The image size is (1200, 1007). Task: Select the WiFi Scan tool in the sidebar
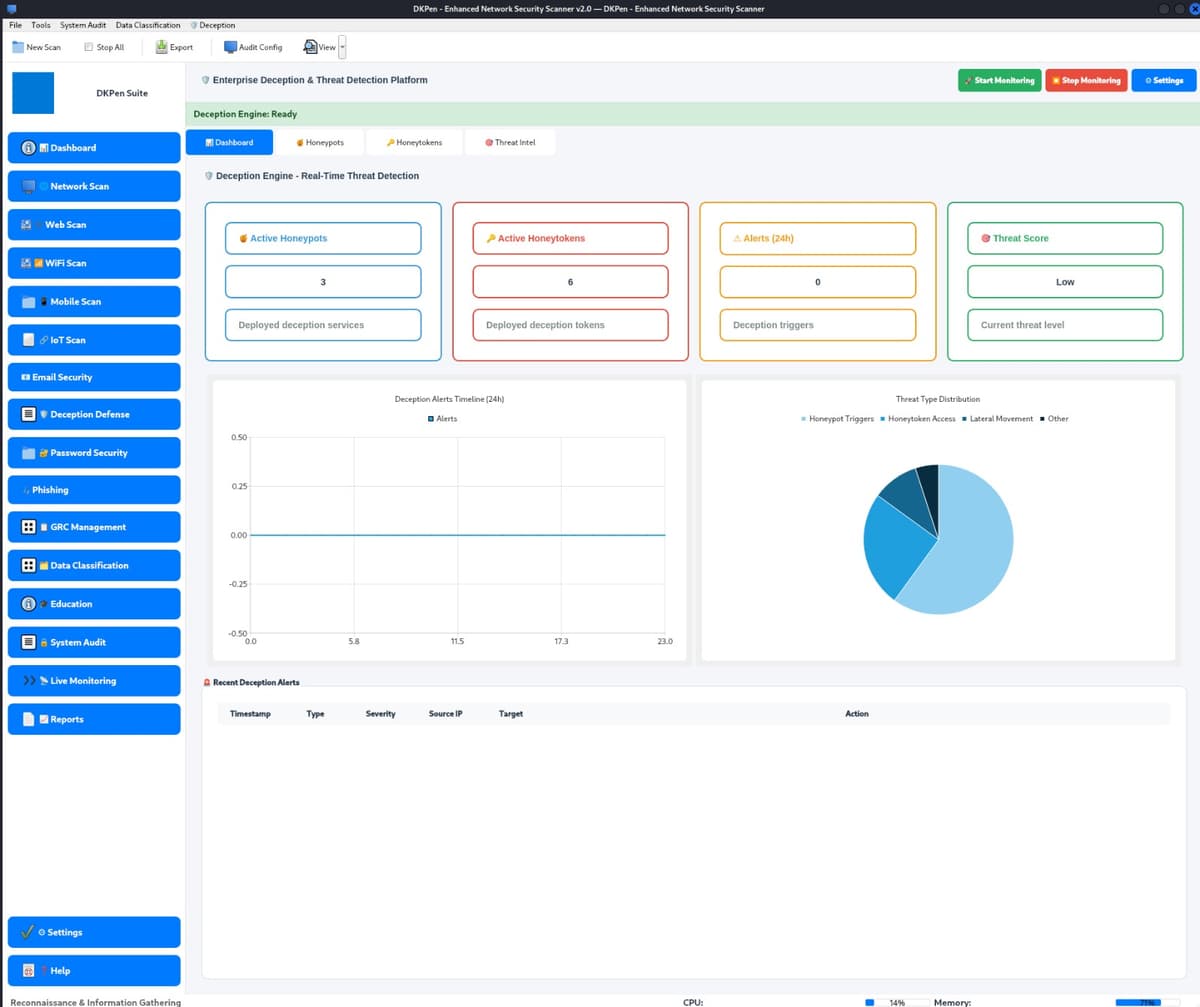94,262
